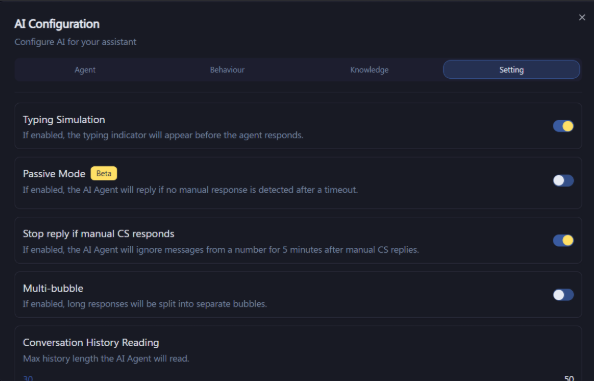Click 'Stop reply if manual CS responds' title
594x381 pixels.
click(98, 234)
